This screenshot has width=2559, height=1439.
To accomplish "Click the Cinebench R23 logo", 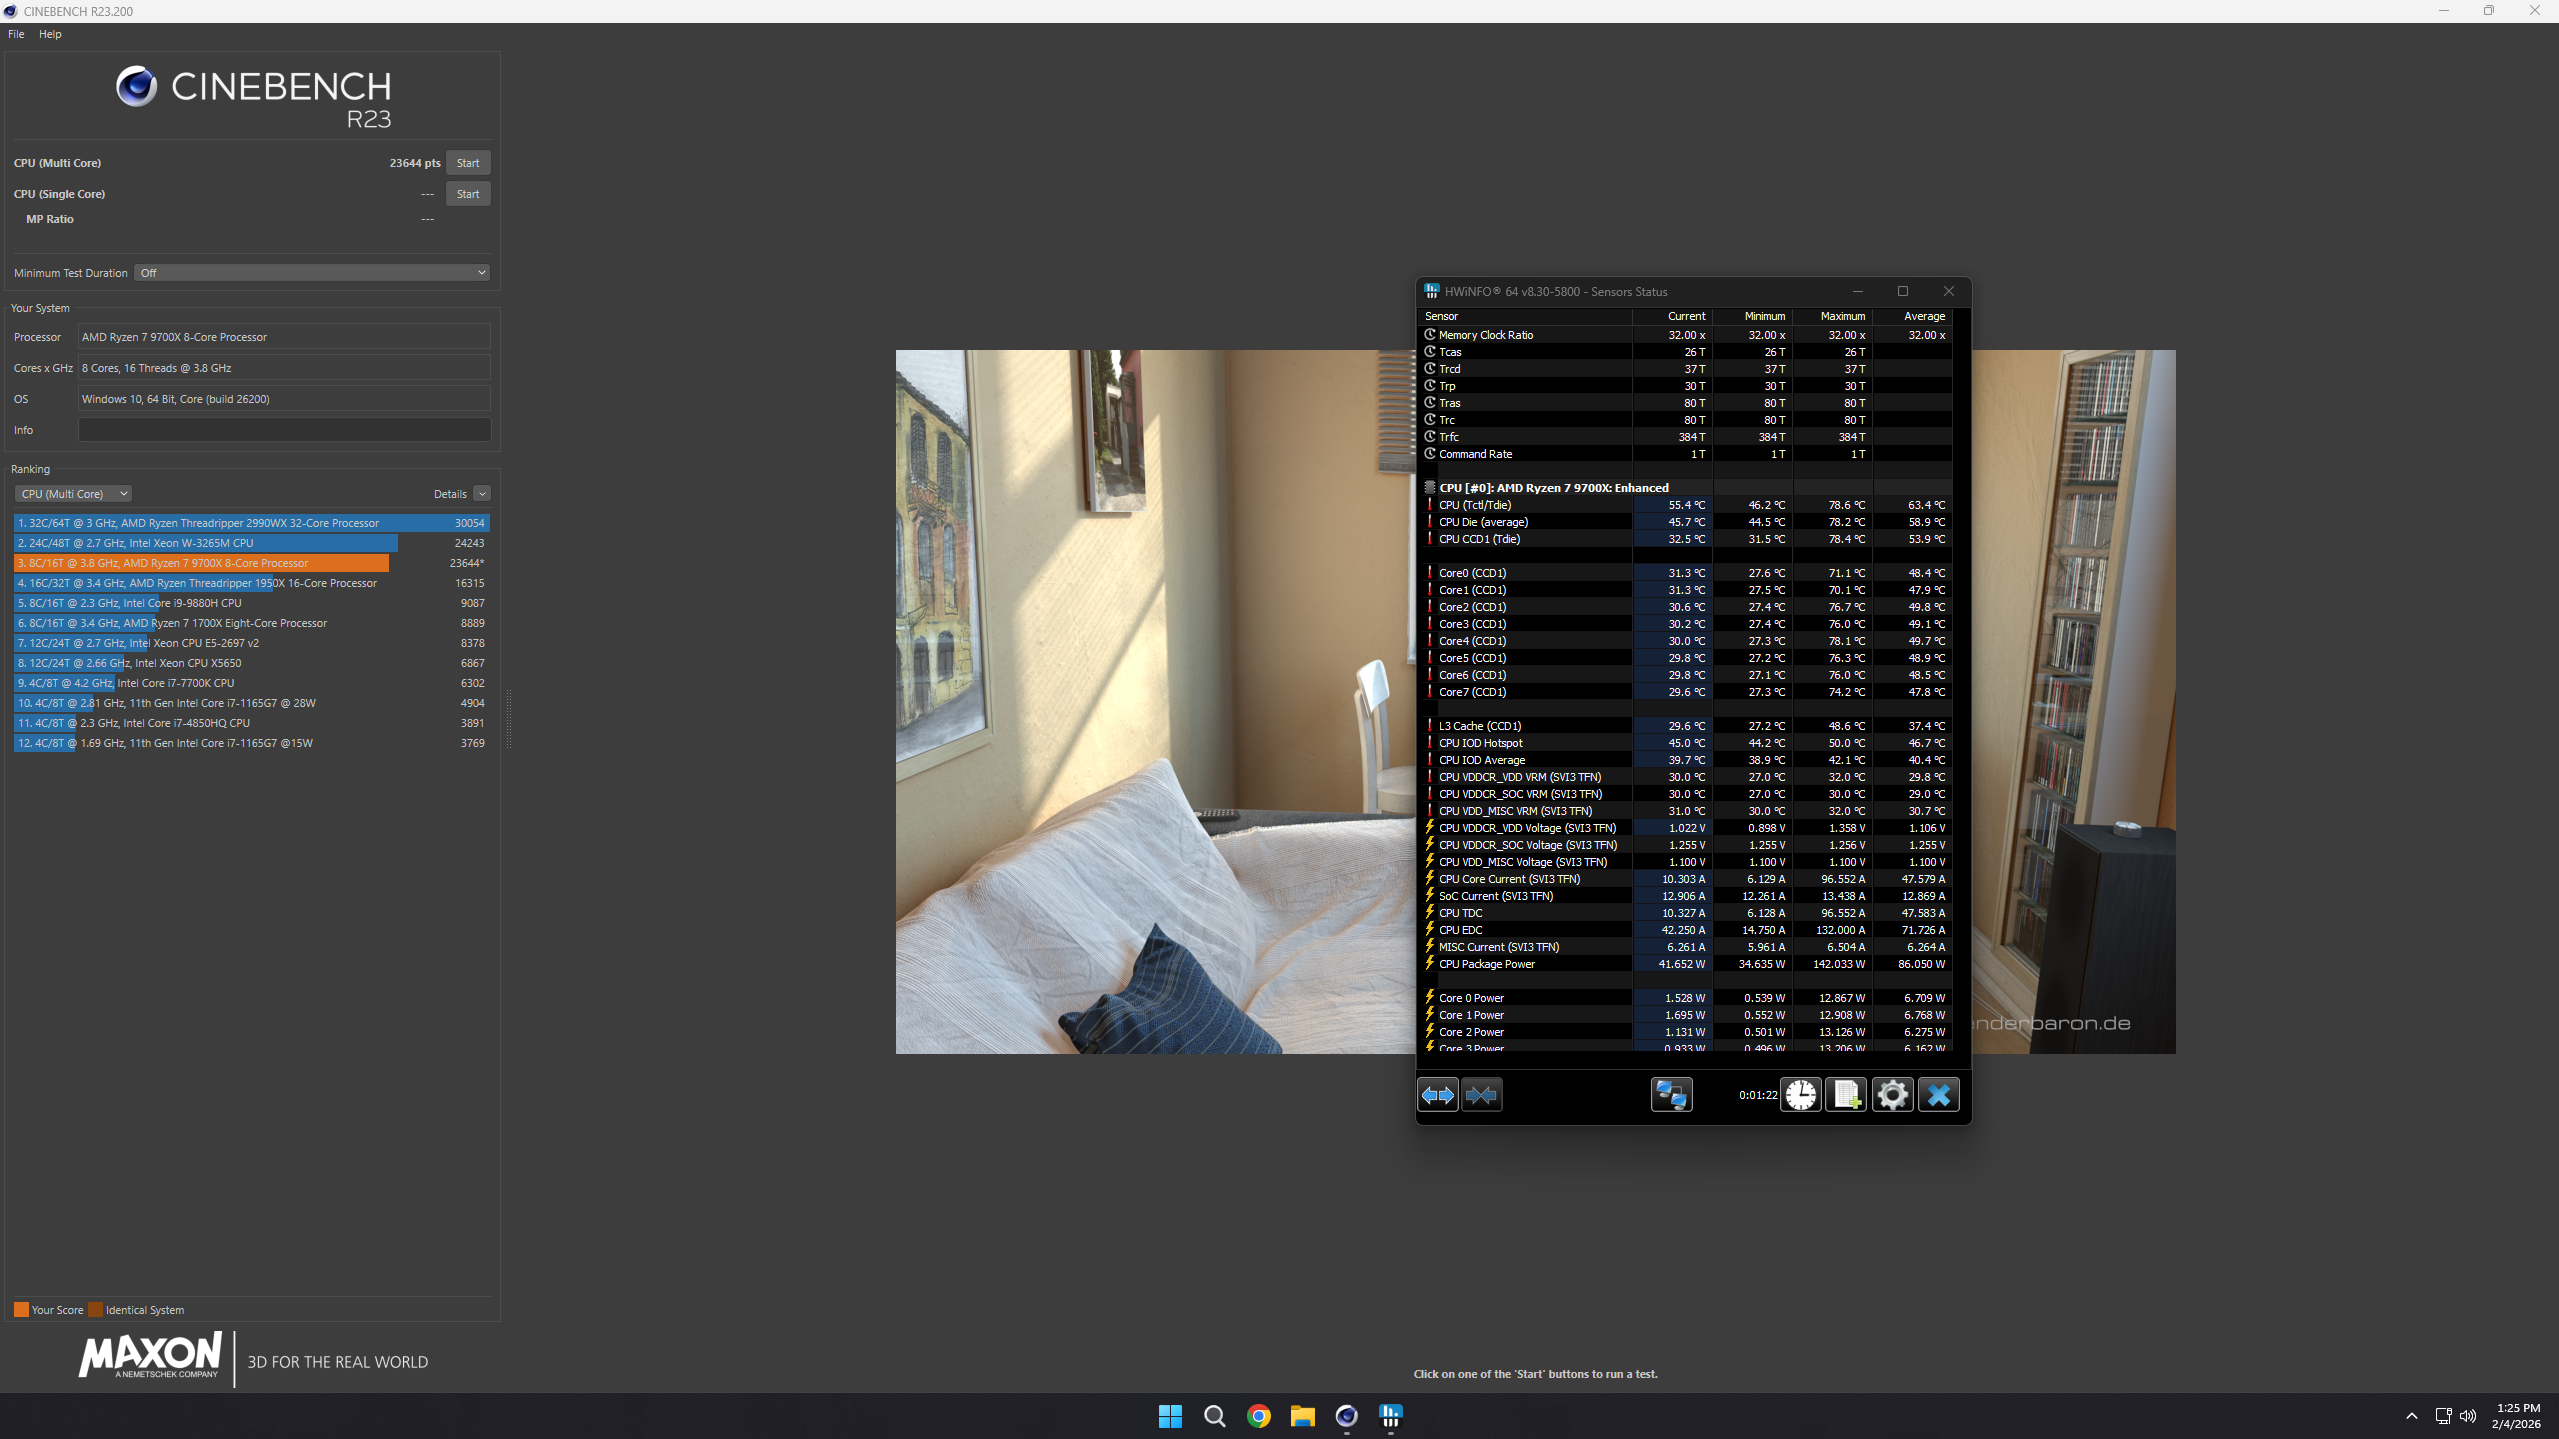I will pyautogui.click(x=253, y=97).
